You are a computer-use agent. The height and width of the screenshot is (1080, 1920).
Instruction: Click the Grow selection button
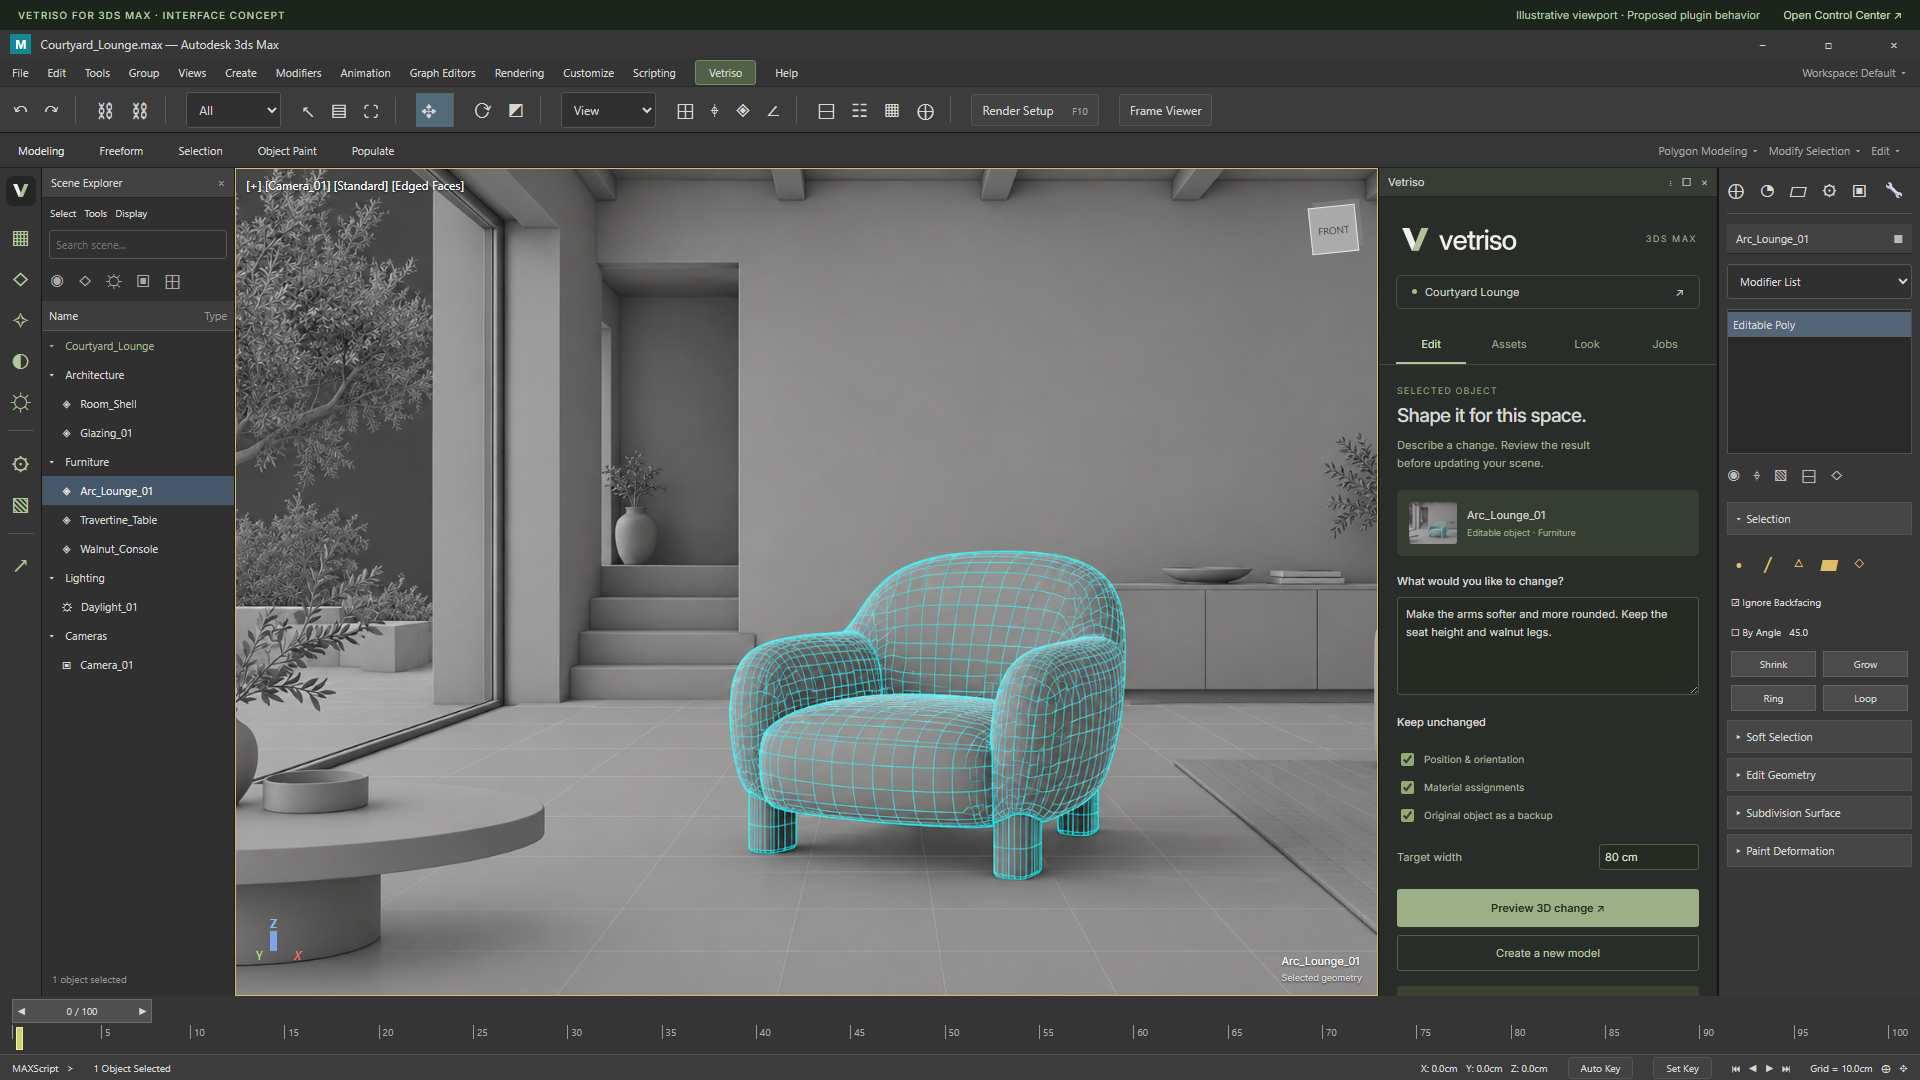(x=1865, y=664)
